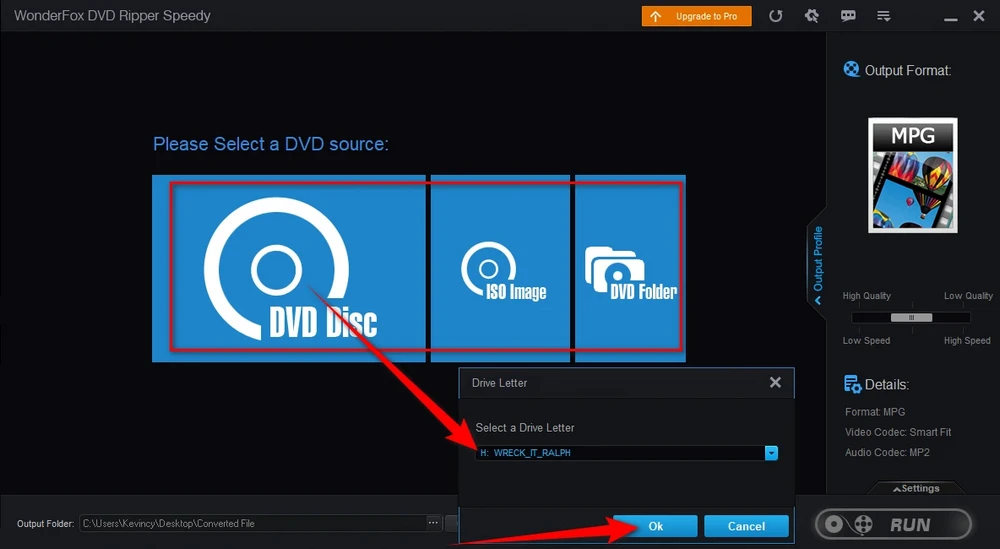Open the feedback chat bubble icon
Image resolution: width=1000 pixels, height=549 pixels.
[x=848, y=16]
